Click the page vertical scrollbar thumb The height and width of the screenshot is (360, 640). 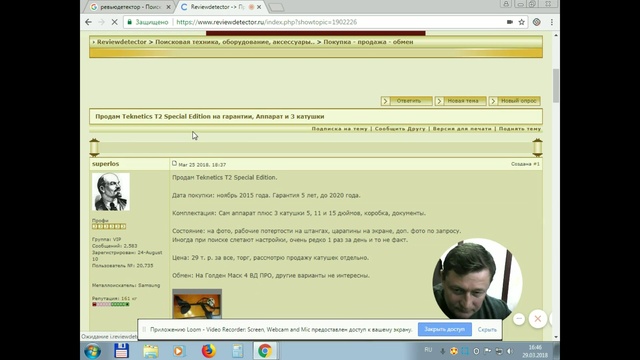[x=556, y=86]
